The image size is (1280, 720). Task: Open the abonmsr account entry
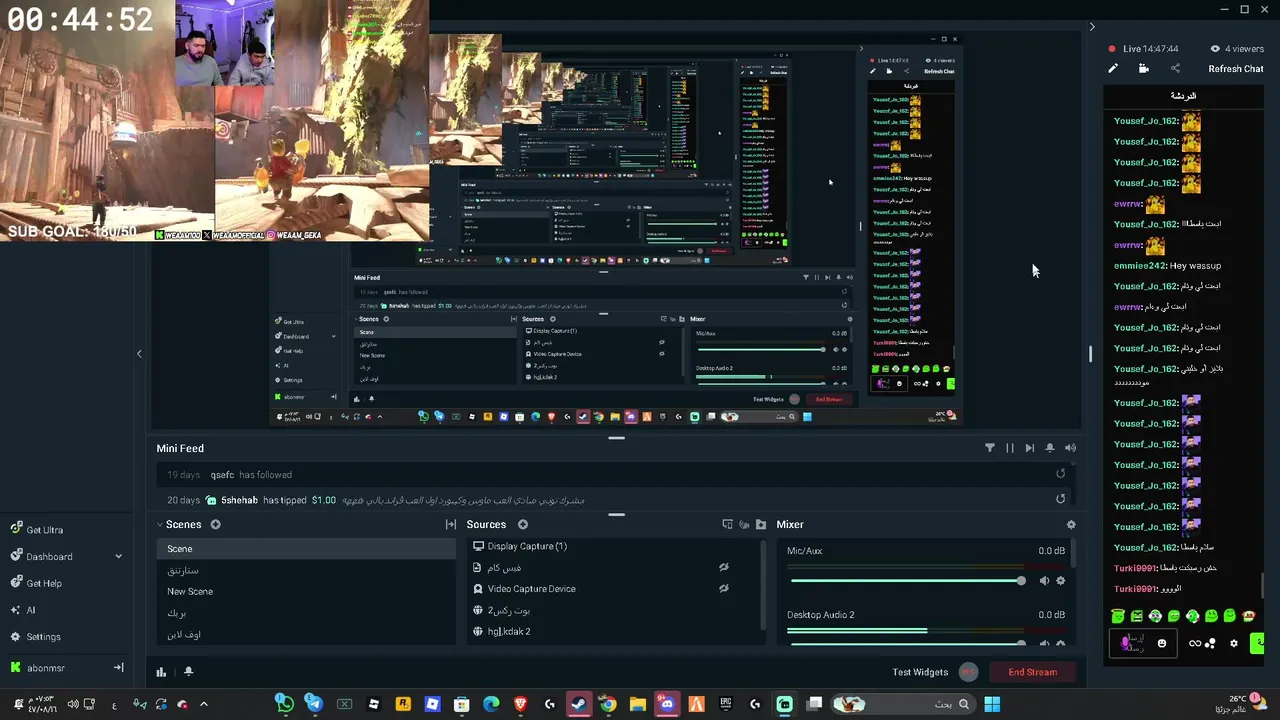pyautogui.click(x=38, y=668)
